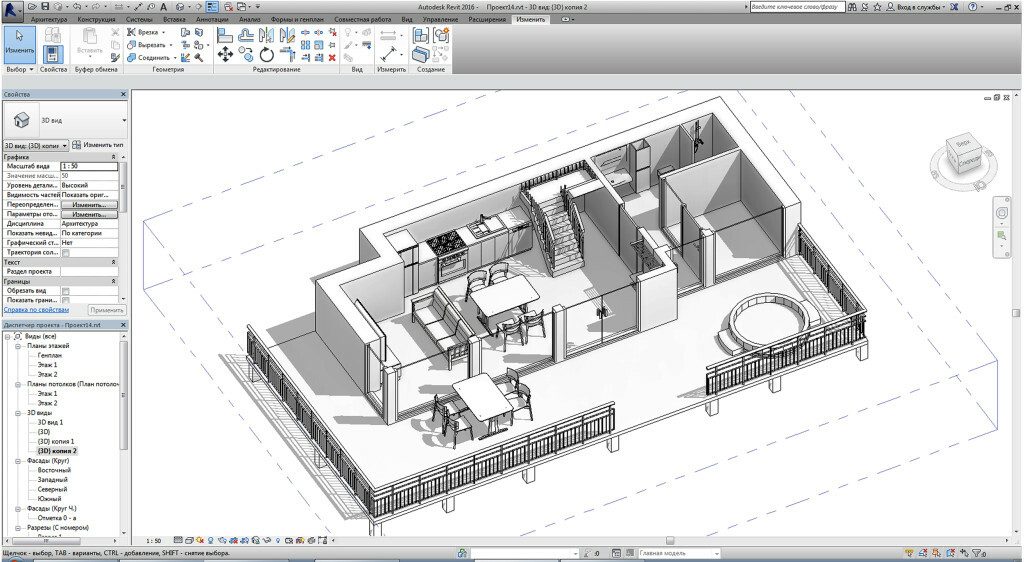The width and height of the screenshot is (1024, 562).
Task: Switch to the Архитектура ribbon tab
Action: point(49,19)
